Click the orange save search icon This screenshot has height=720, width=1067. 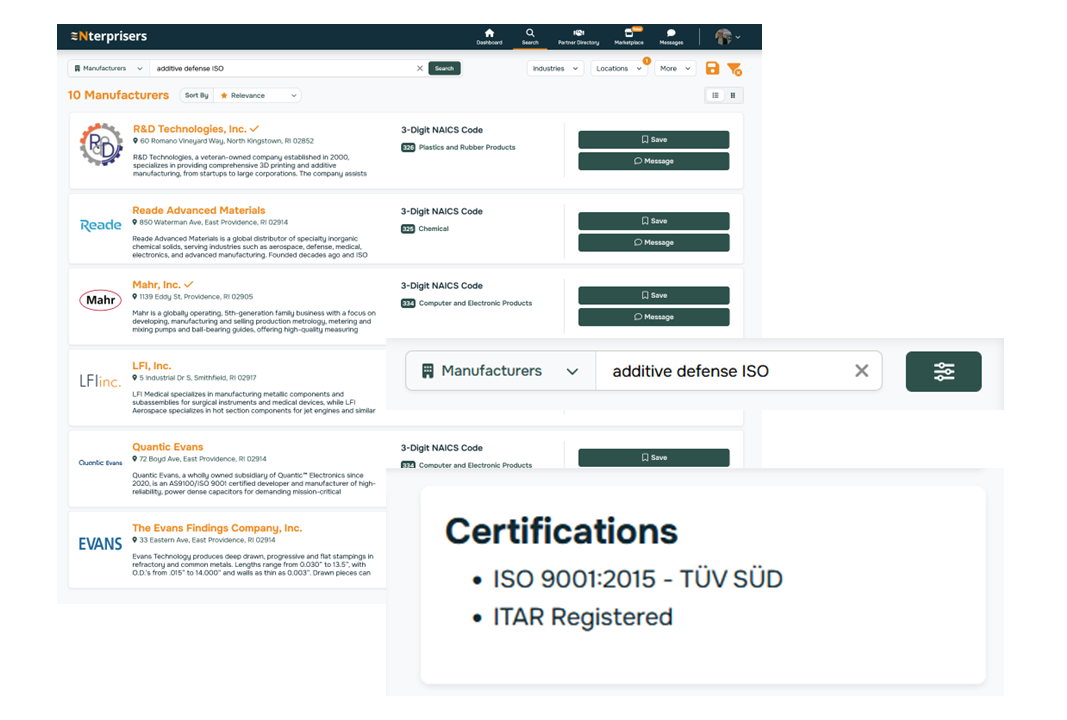712,68
